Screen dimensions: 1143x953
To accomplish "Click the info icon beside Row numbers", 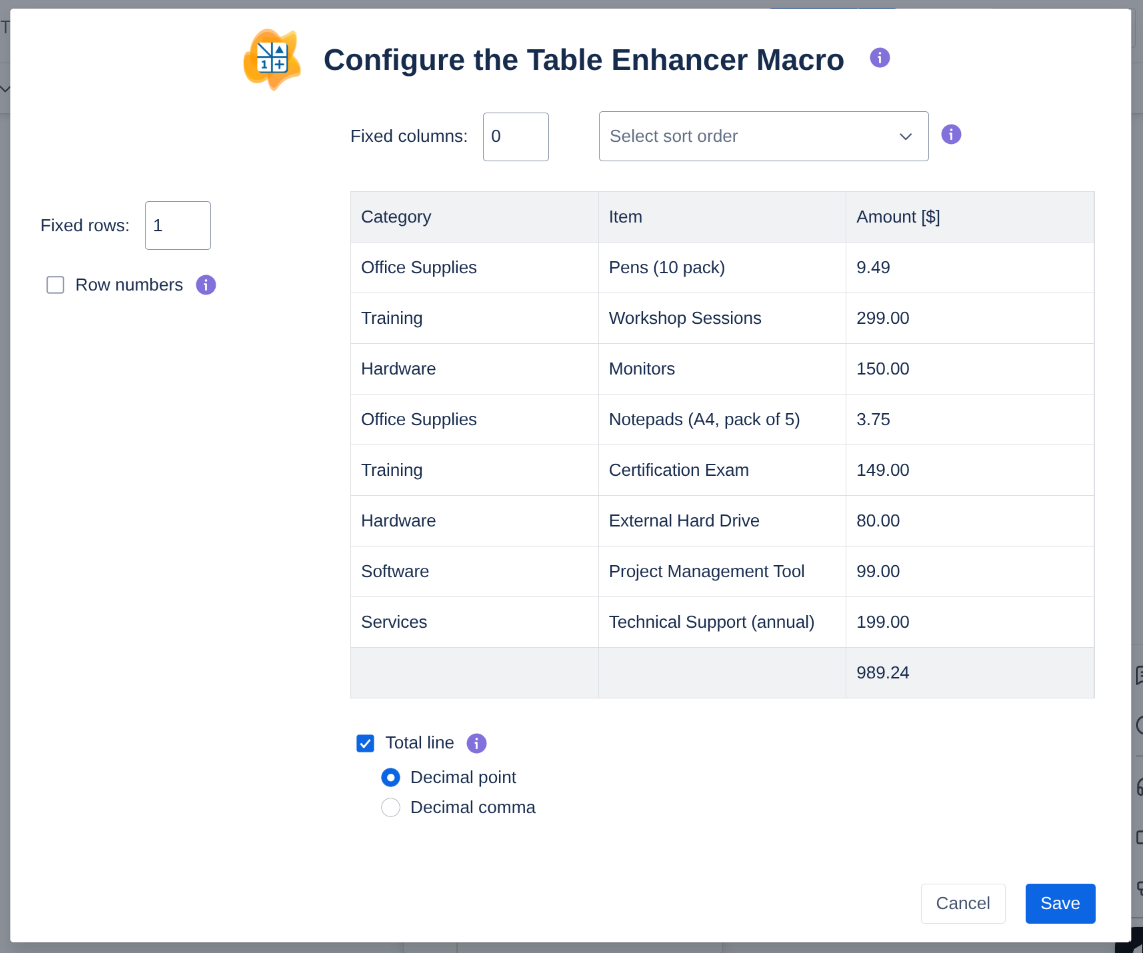I will click(206, 285).
